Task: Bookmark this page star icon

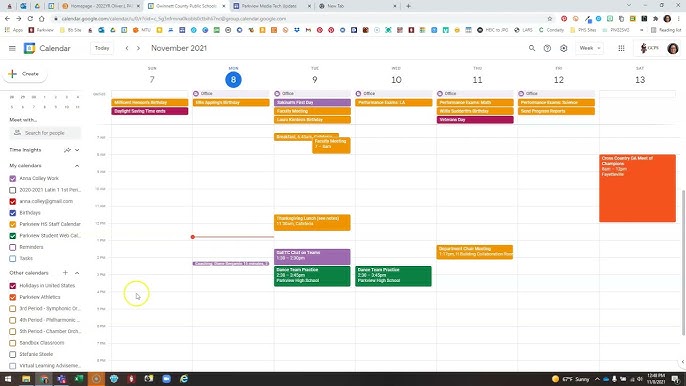Action: pos(550,19)
